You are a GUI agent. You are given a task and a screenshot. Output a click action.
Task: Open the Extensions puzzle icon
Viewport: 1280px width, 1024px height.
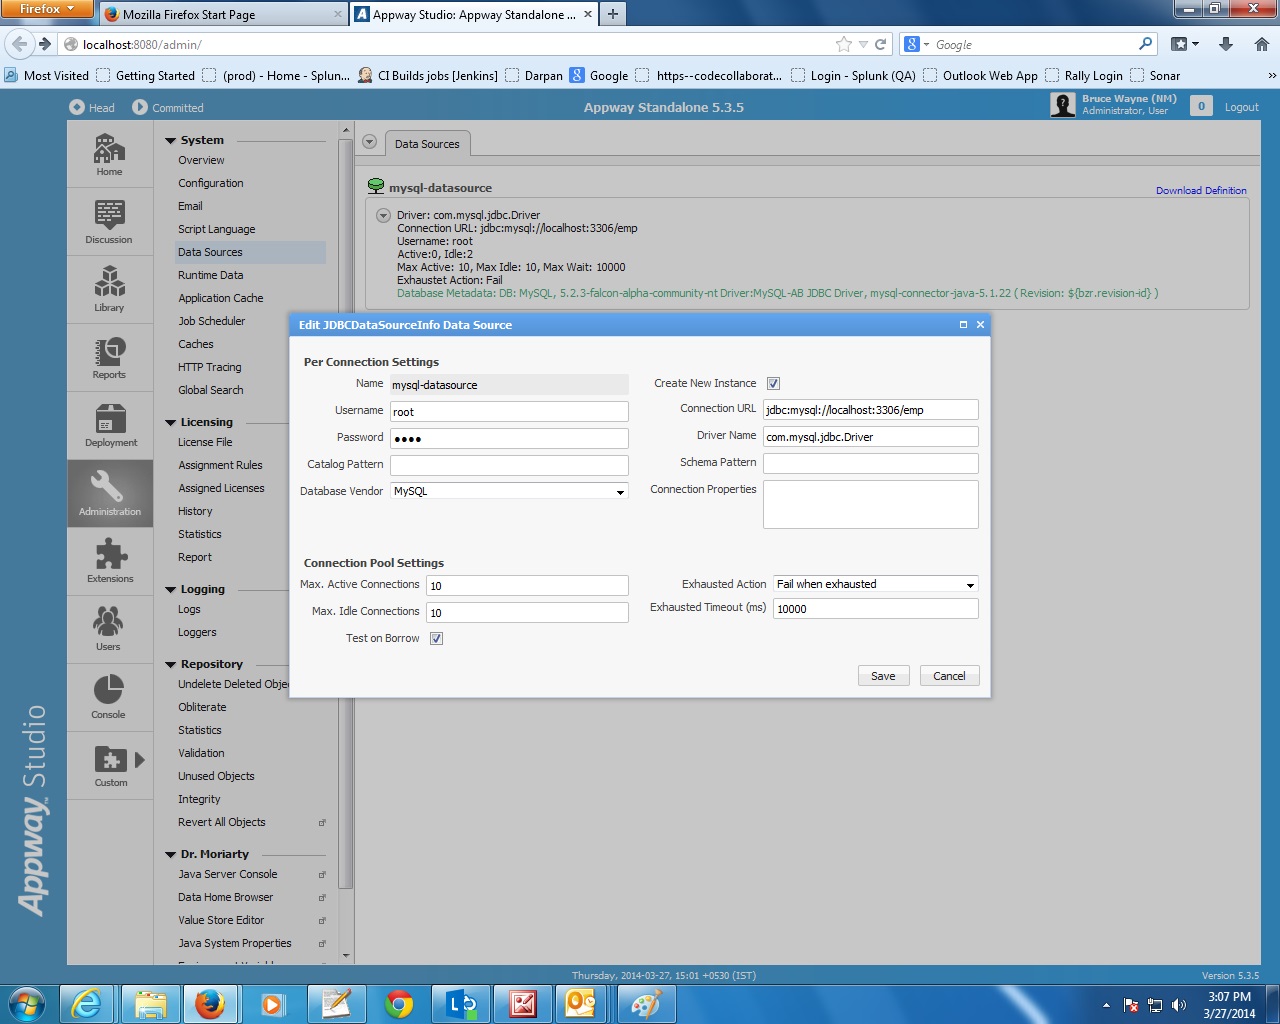click(110, 554)
